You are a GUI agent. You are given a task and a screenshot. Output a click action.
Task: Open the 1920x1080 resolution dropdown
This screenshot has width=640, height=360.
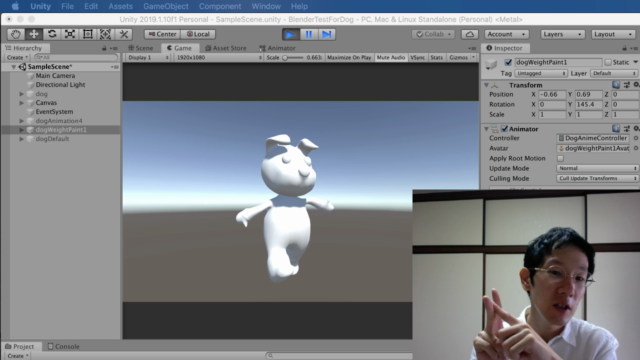(x=219, y=58)
